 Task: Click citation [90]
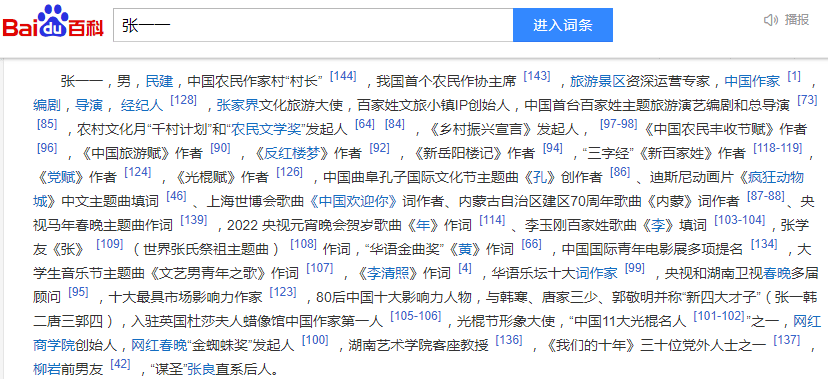click(221, 148)
